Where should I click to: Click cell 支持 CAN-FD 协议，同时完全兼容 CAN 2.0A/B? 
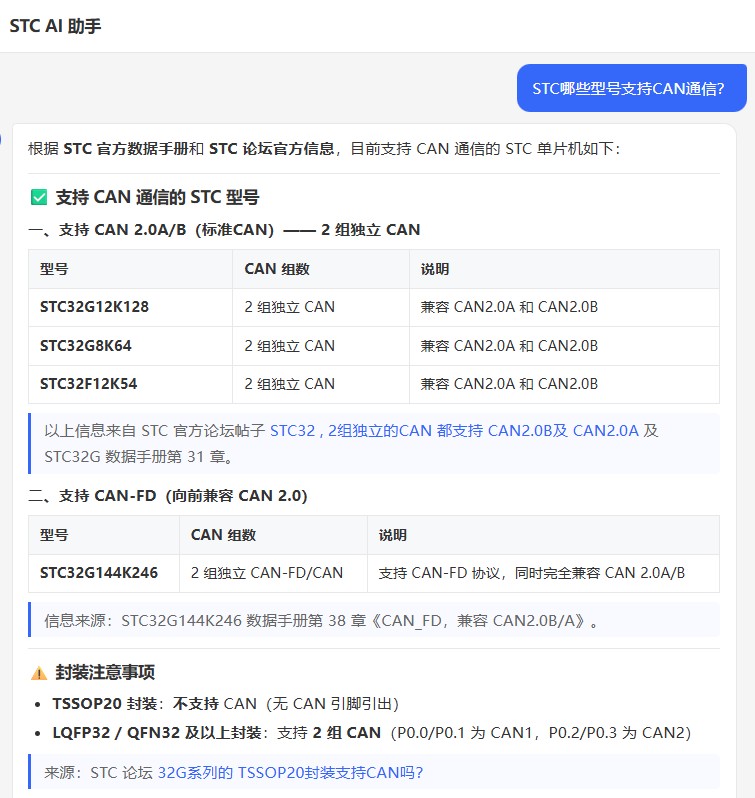543,573
